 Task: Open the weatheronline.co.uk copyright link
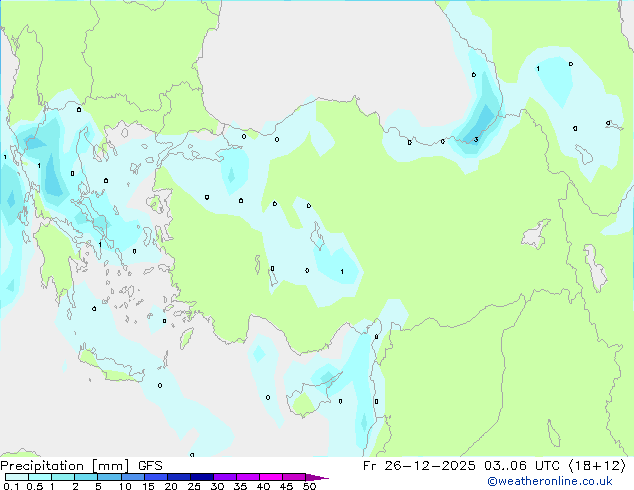[x=550, y=481]
